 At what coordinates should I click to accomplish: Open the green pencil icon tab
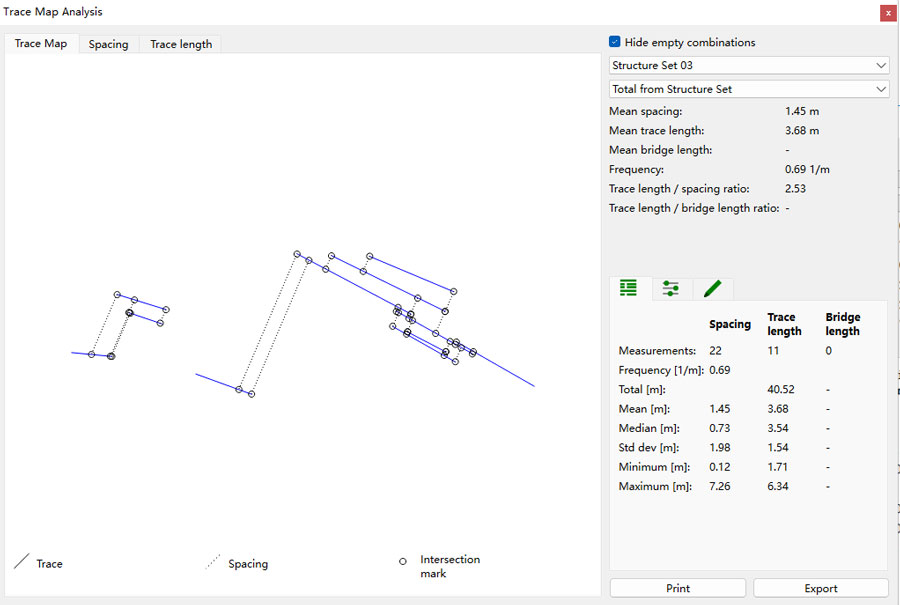[x=712, y=288]
